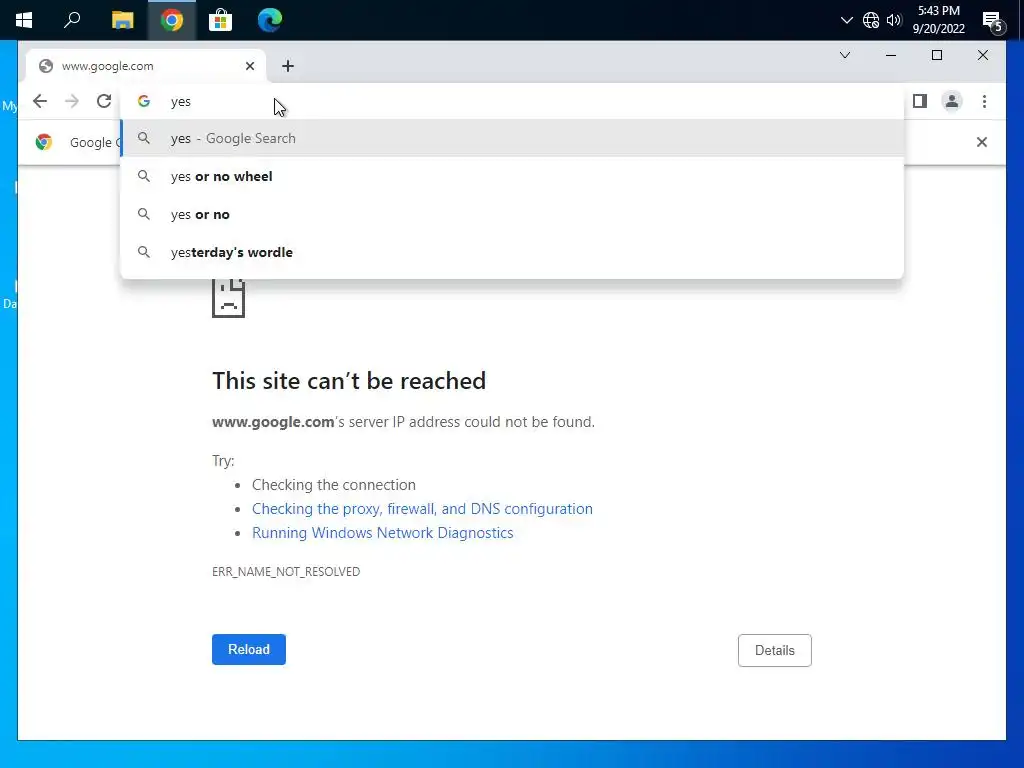Viewport: 1024px width, 768px height.
Task: Click the blue Reload button
Action: pos(249,649)
